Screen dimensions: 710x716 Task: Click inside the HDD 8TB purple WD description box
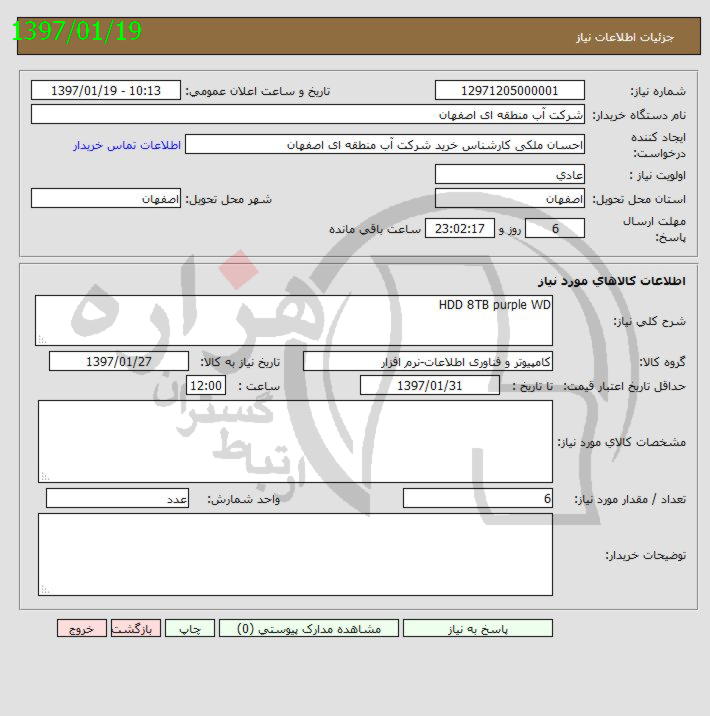(x=294, y=320)
